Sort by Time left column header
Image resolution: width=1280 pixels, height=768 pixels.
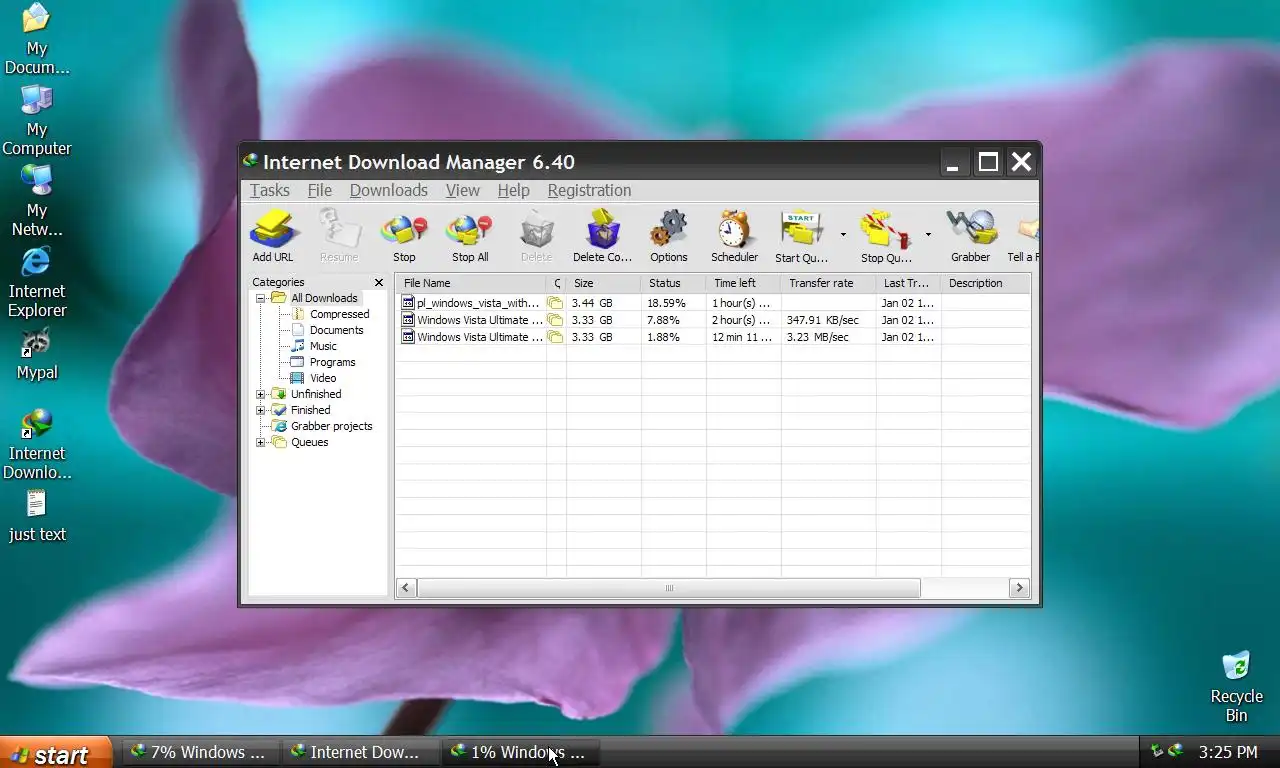[744, 283]
